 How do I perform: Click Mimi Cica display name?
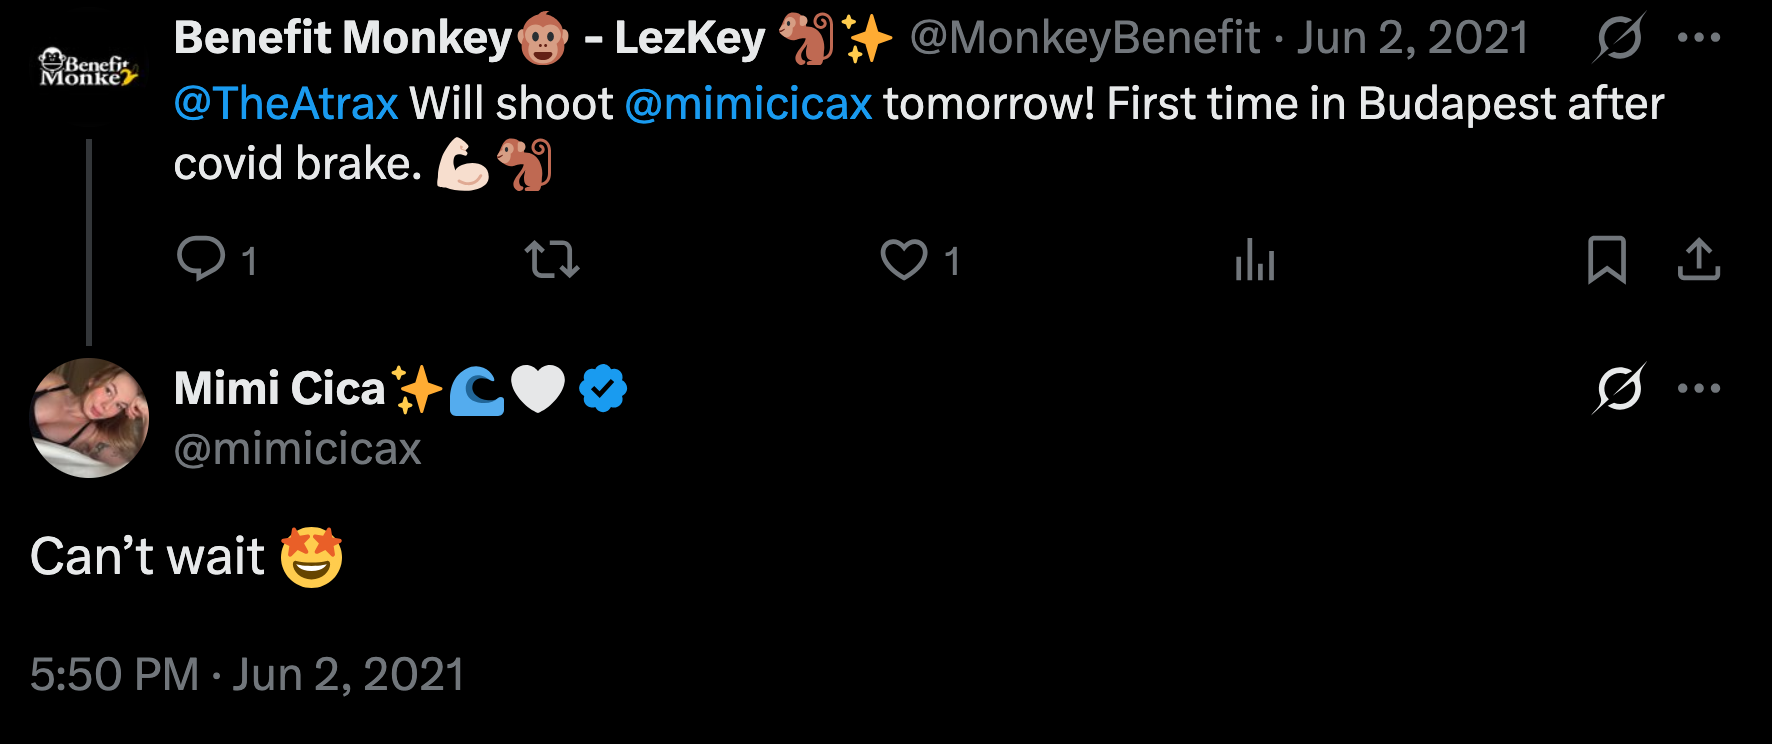(x=279, y=388)
